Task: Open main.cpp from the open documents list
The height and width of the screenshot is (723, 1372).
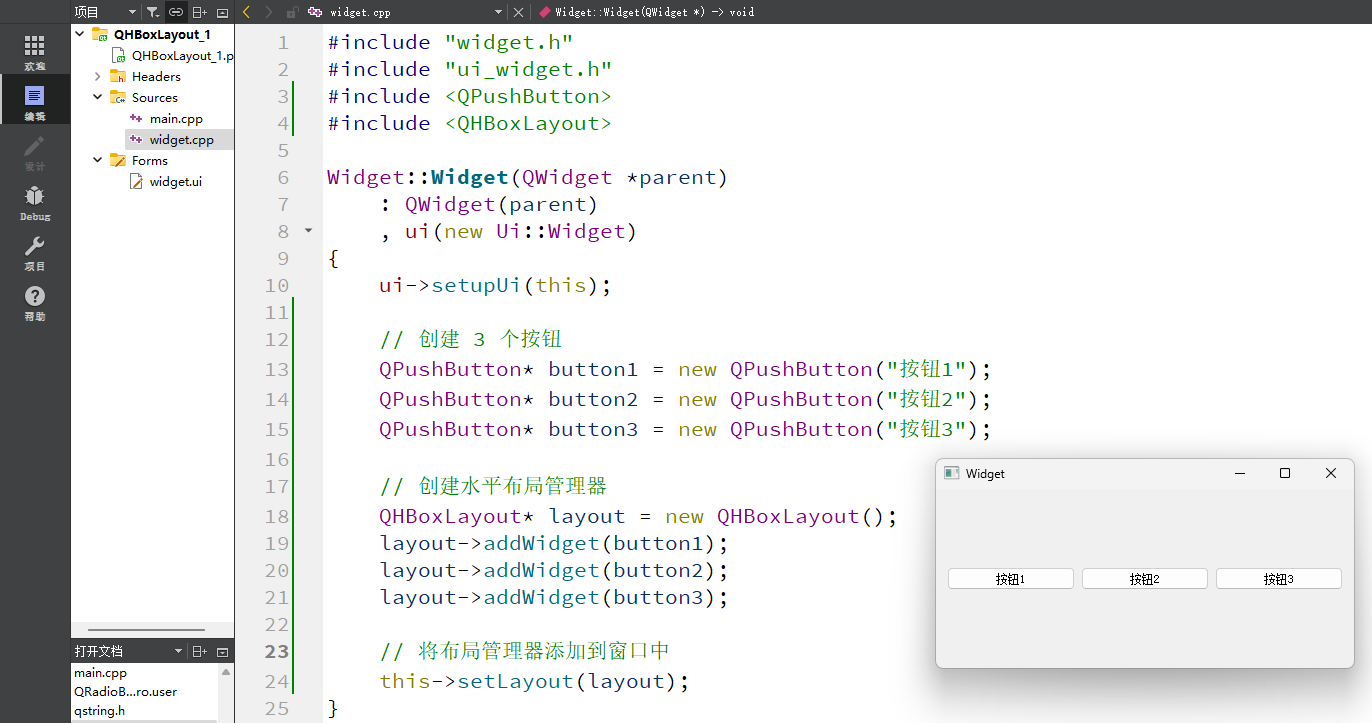Action: coord(100,672)
